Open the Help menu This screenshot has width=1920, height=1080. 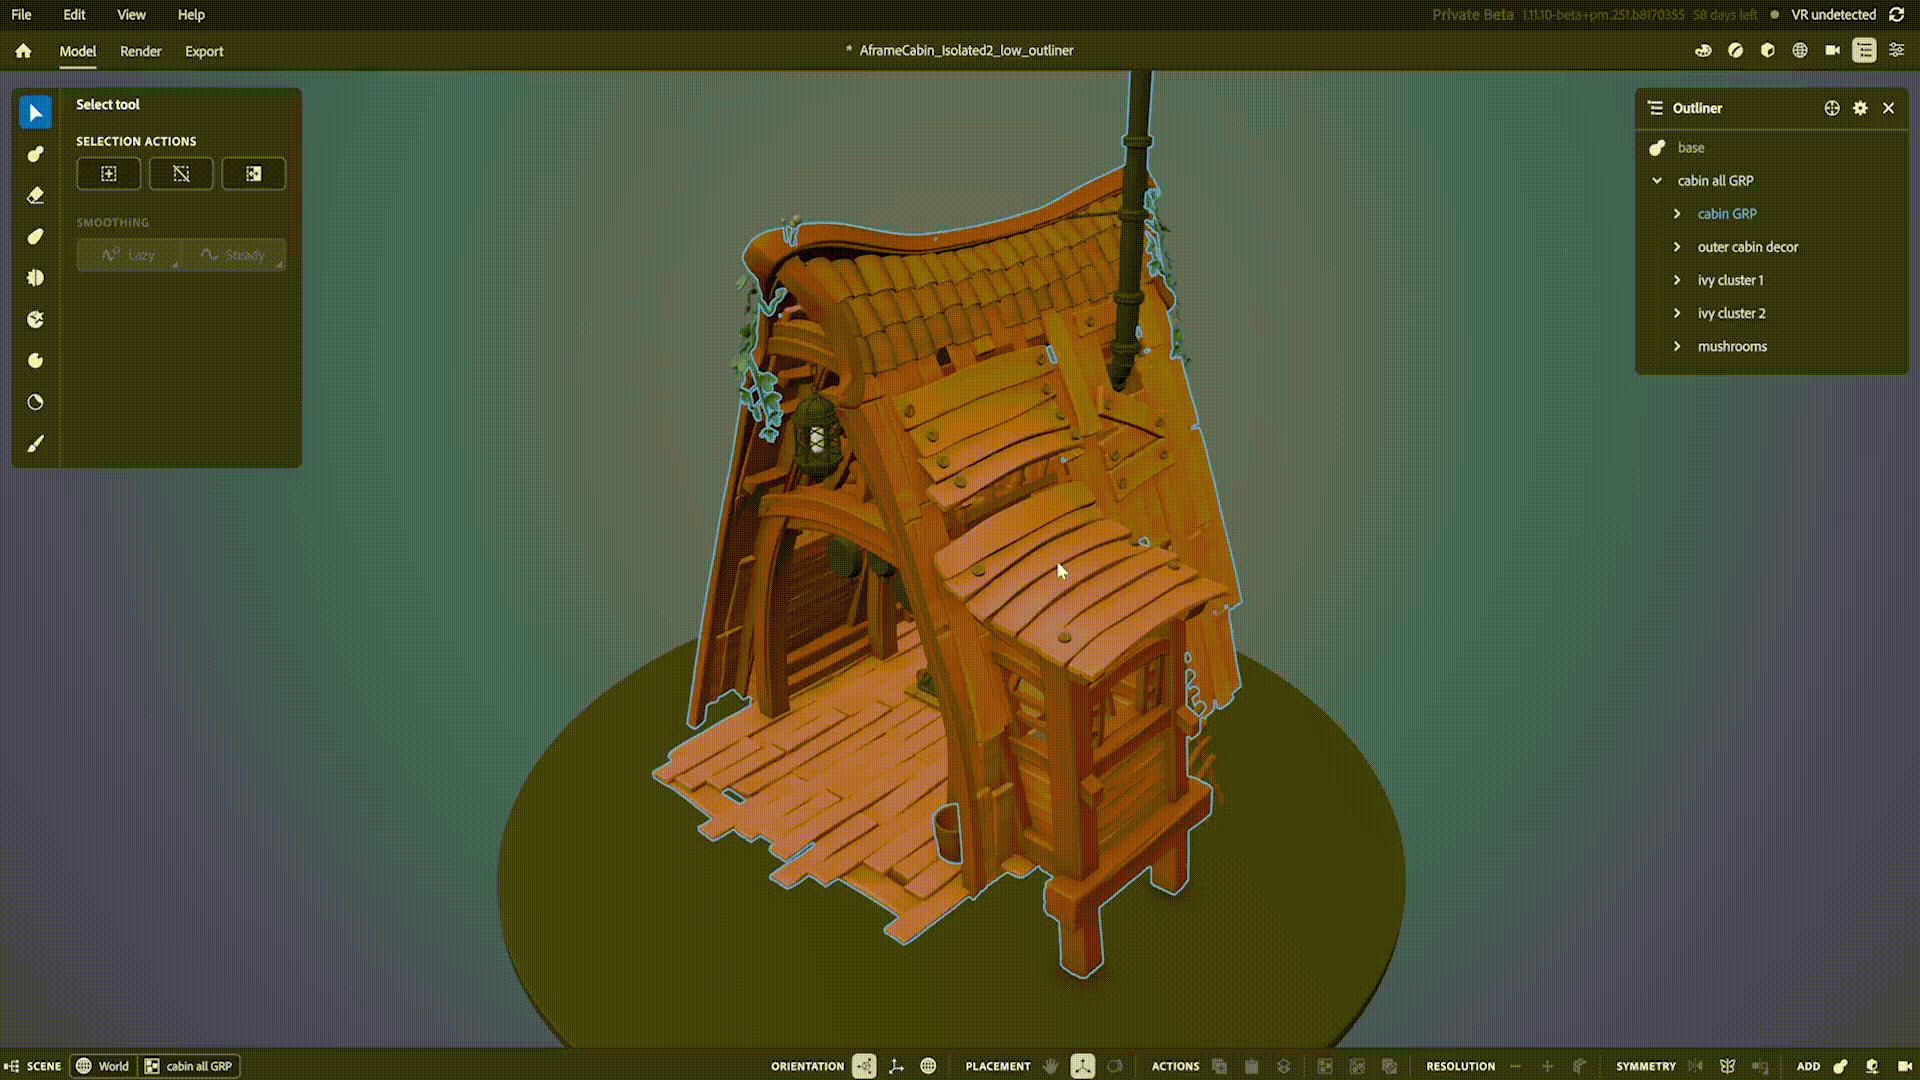coord(191,15)
